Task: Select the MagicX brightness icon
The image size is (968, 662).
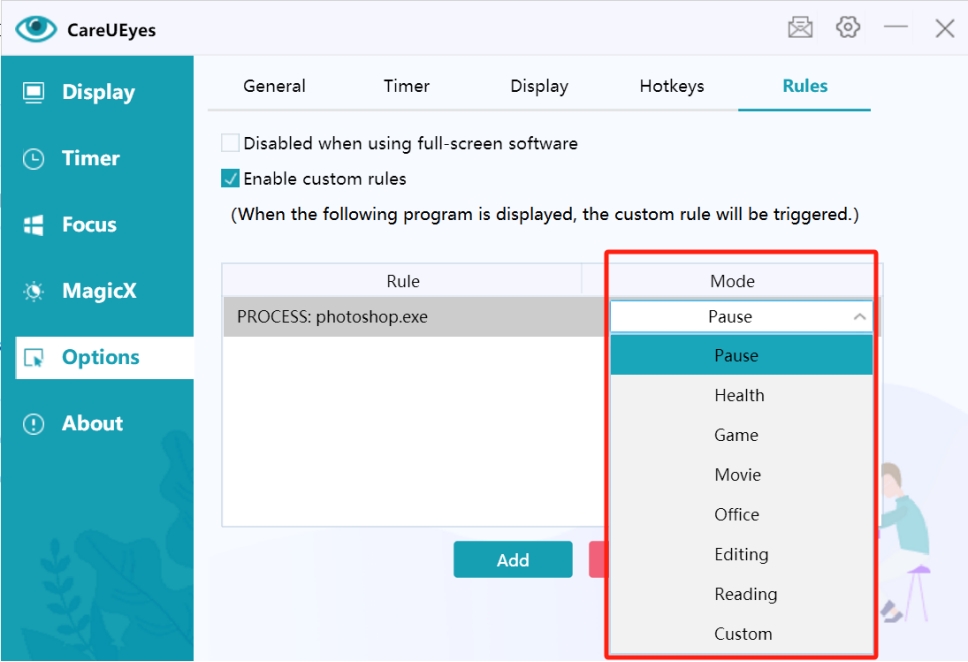Action: click(34, 292)
